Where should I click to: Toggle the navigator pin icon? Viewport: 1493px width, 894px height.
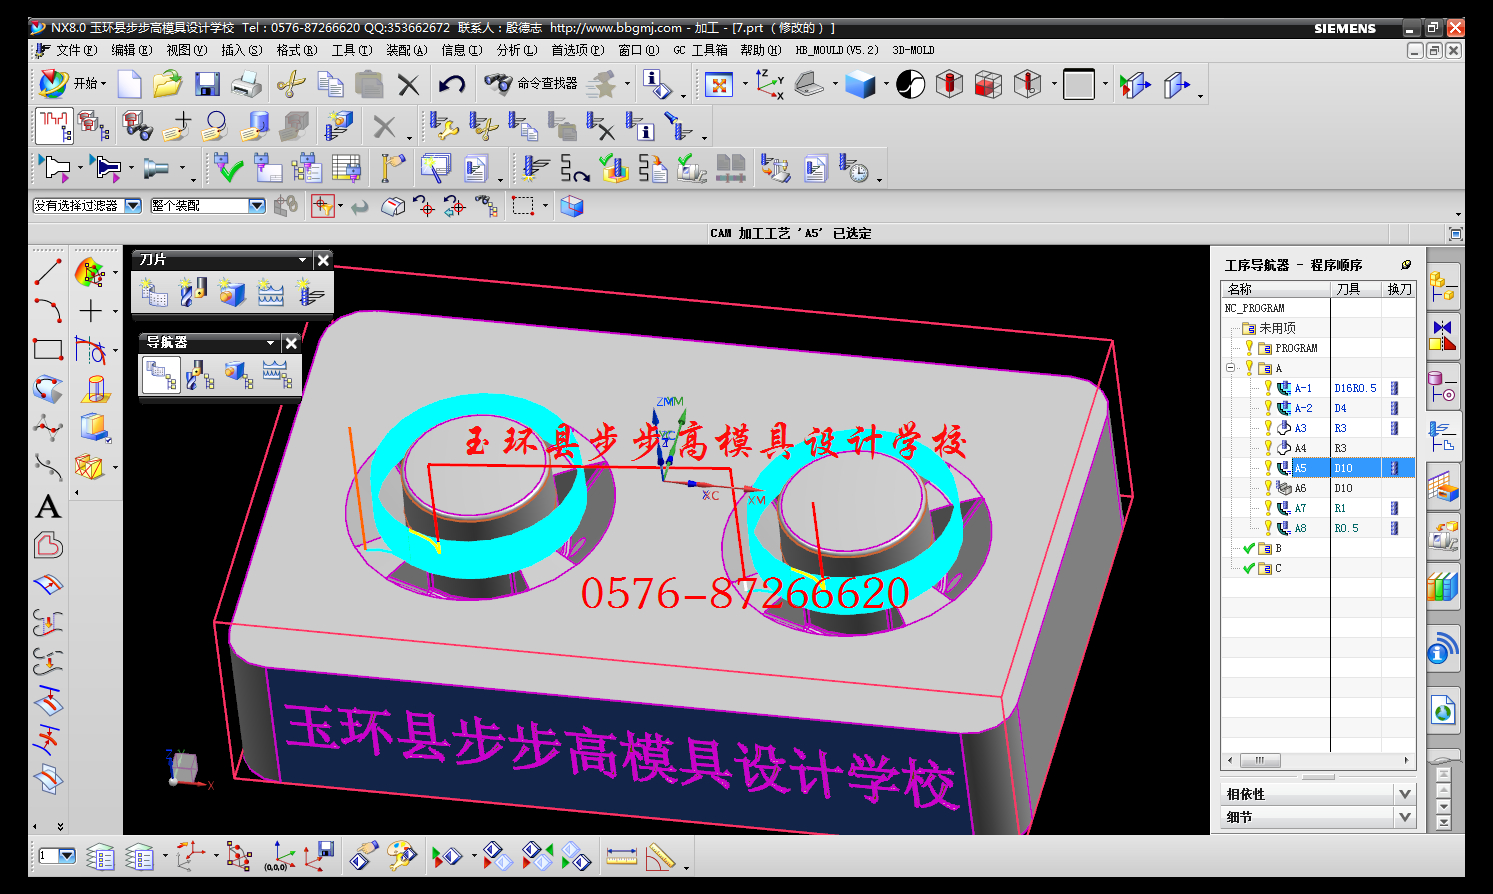coord(1406,265)
